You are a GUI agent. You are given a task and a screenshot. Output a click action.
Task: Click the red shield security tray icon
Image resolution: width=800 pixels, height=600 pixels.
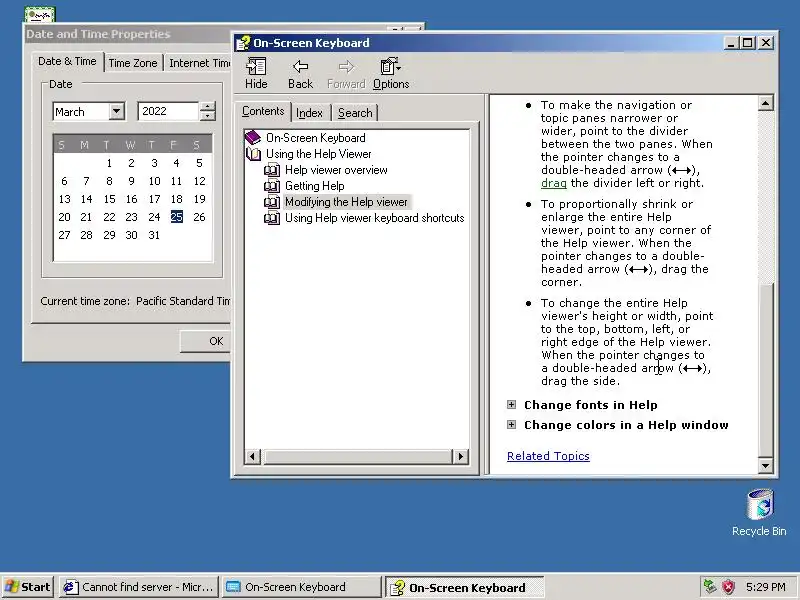[x=729, y=587]
